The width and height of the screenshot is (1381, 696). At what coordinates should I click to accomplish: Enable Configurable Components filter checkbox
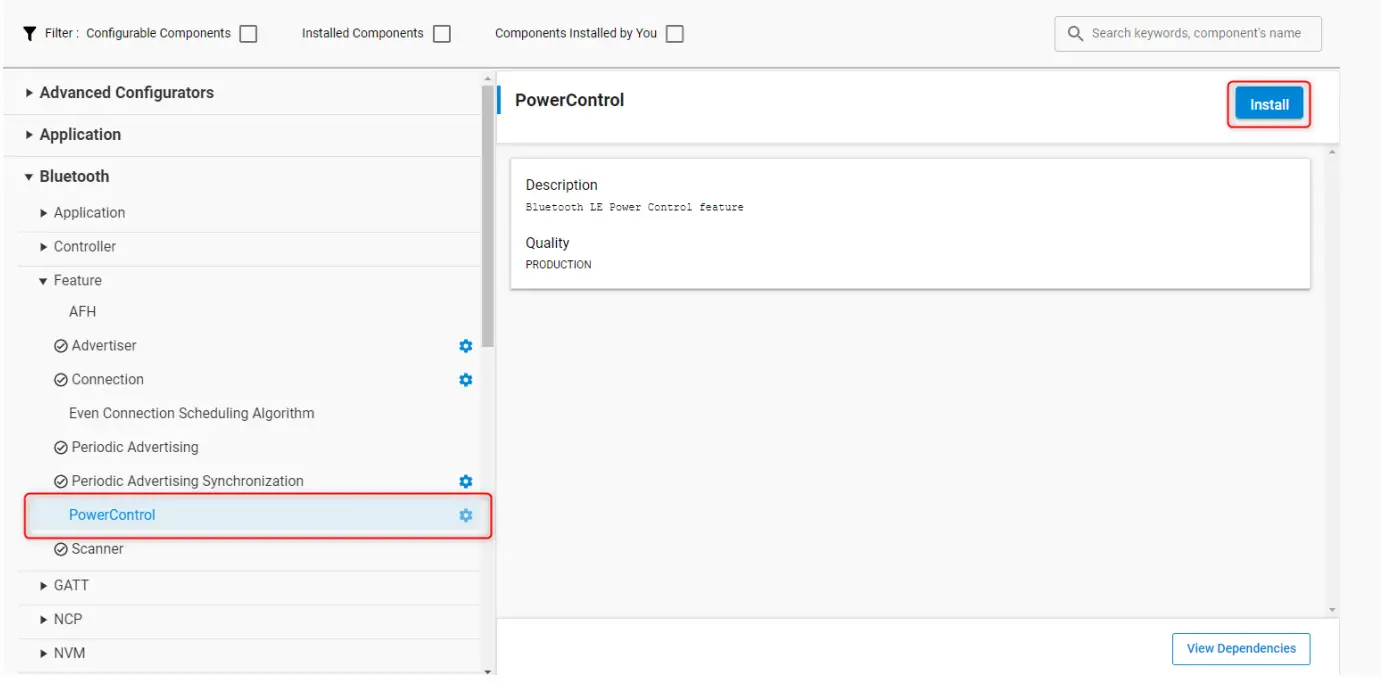[x=249, y=34]
